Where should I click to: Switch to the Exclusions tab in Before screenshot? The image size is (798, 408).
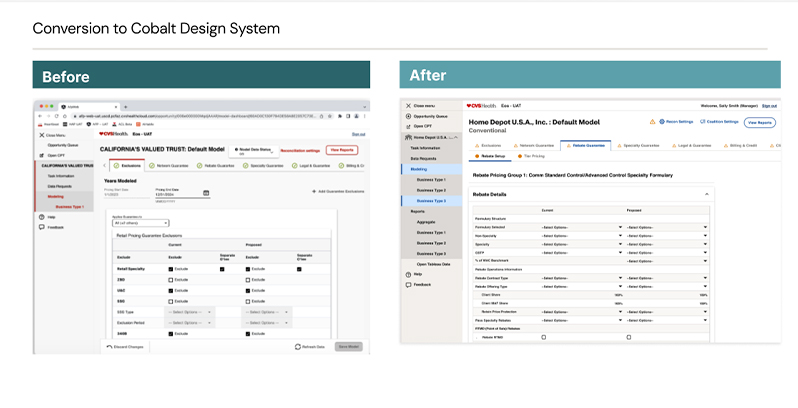pyautogui.click(x=127, y=166)
